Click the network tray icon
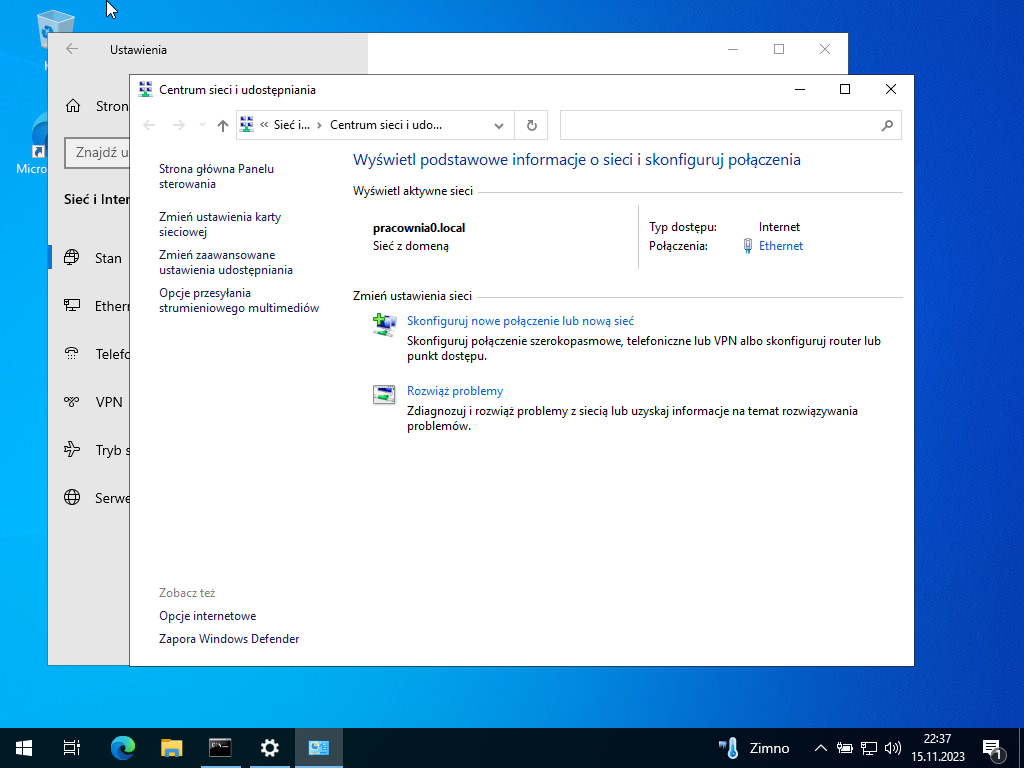The height and width of the screenshot is (768, 1024). [x=869, y=748]
